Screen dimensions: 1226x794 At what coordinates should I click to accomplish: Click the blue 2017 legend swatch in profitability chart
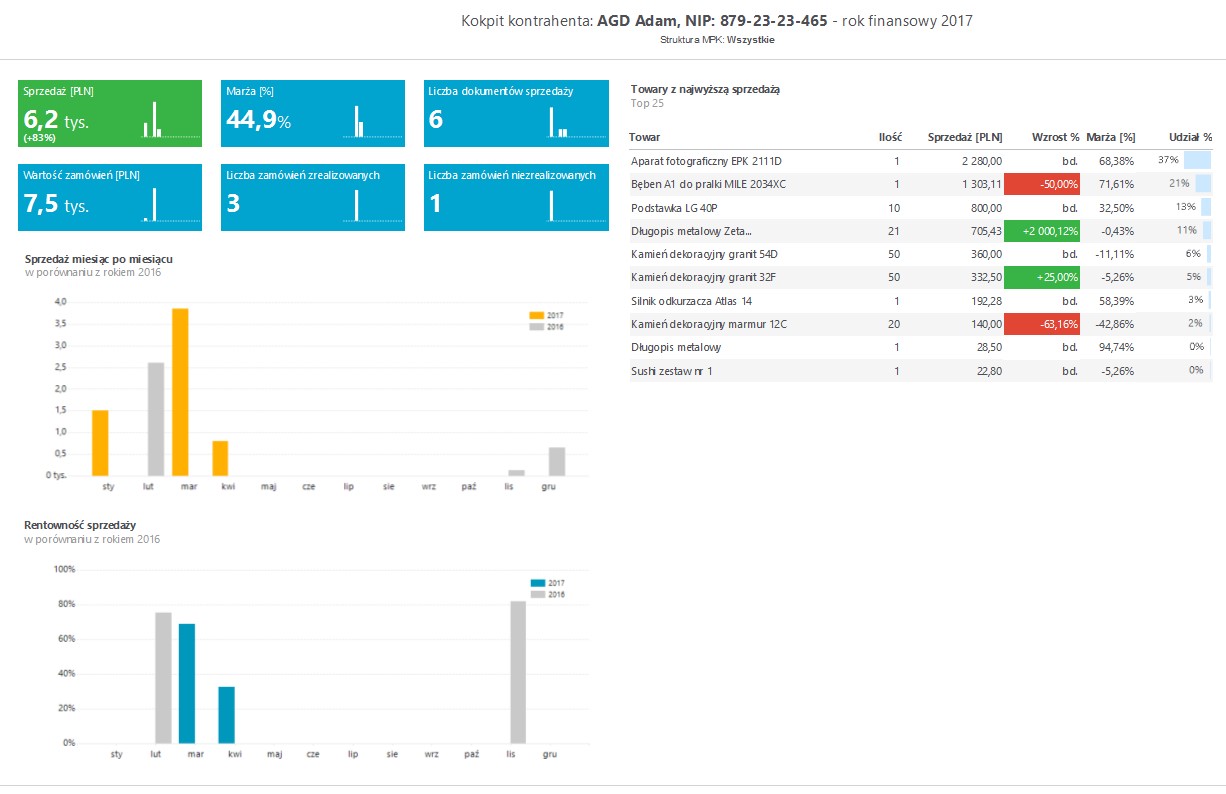pos(537,583)
